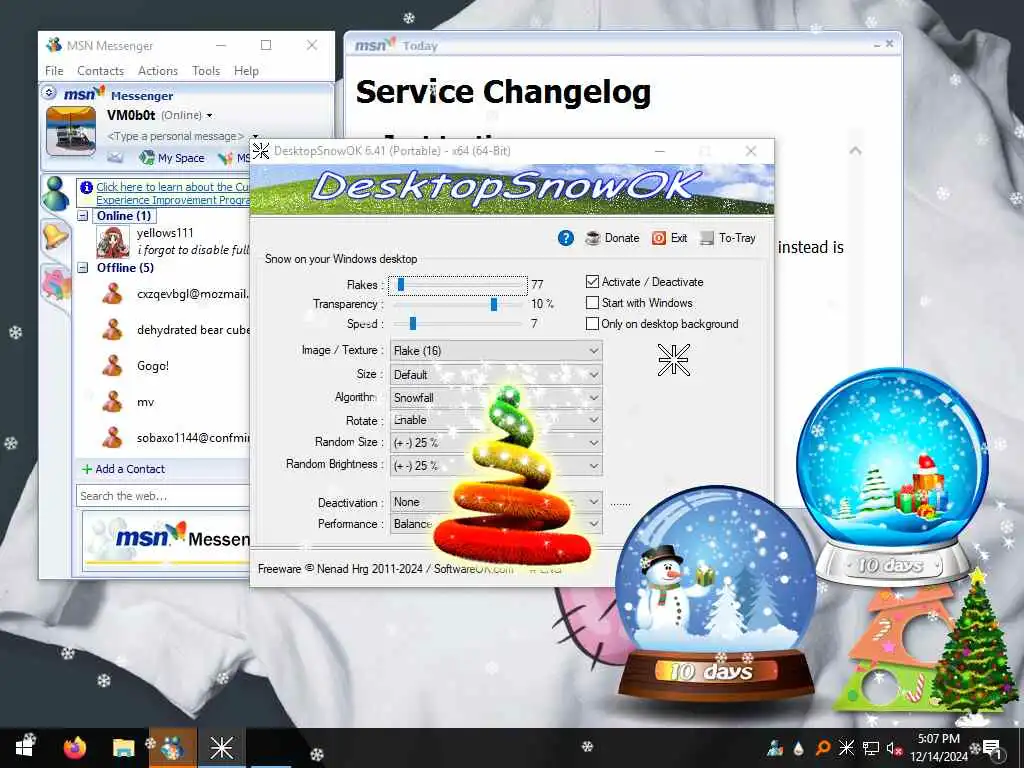Open the Random Size dropdown
1024x768 pixels.
pyautogui.click(x=496, y=443)
